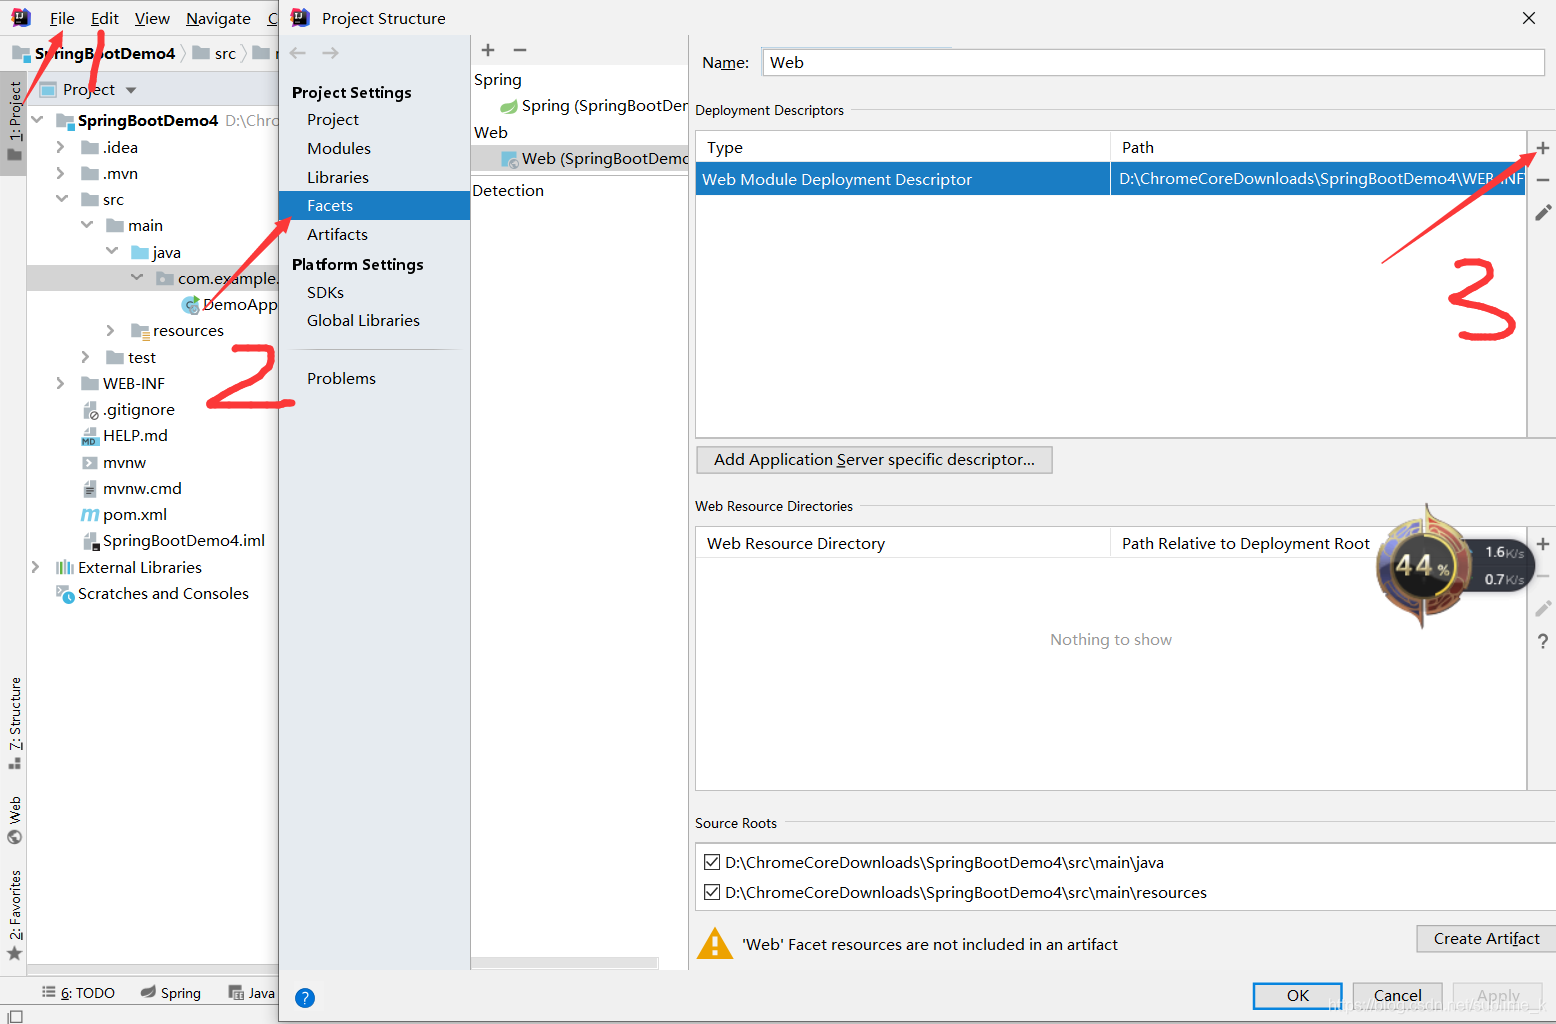
Task: Select Scratches and Consoles
Action: point(163,593)
